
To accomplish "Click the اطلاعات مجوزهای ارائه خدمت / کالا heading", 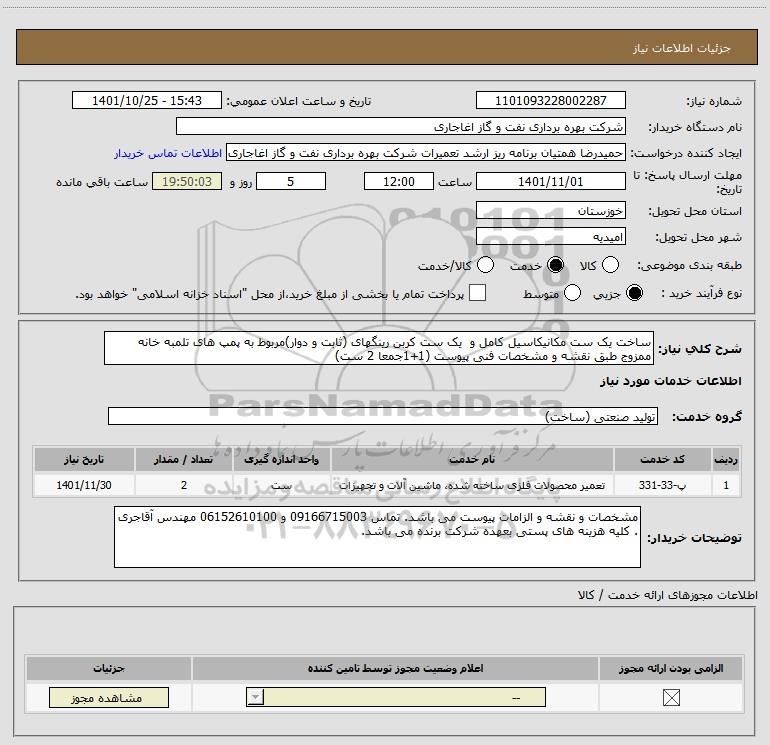I will (667, 595).
